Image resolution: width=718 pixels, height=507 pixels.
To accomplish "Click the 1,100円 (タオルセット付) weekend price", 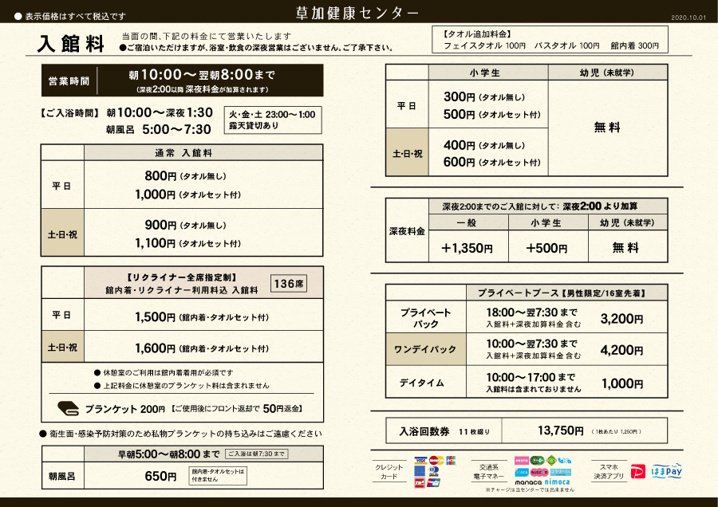I will pos(188,243).
